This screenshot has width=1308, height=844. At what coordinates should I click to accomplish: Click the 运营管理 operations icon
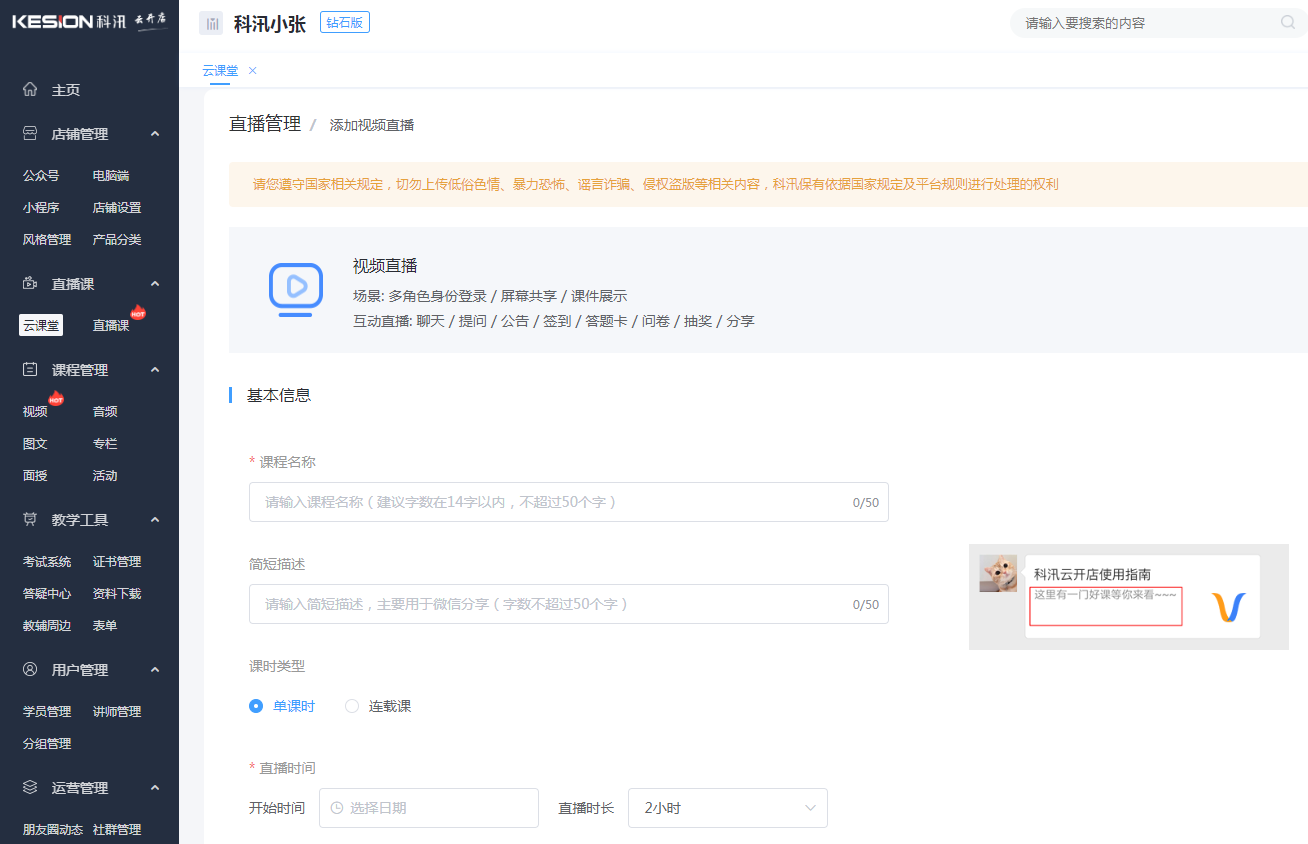click(29, 787)
